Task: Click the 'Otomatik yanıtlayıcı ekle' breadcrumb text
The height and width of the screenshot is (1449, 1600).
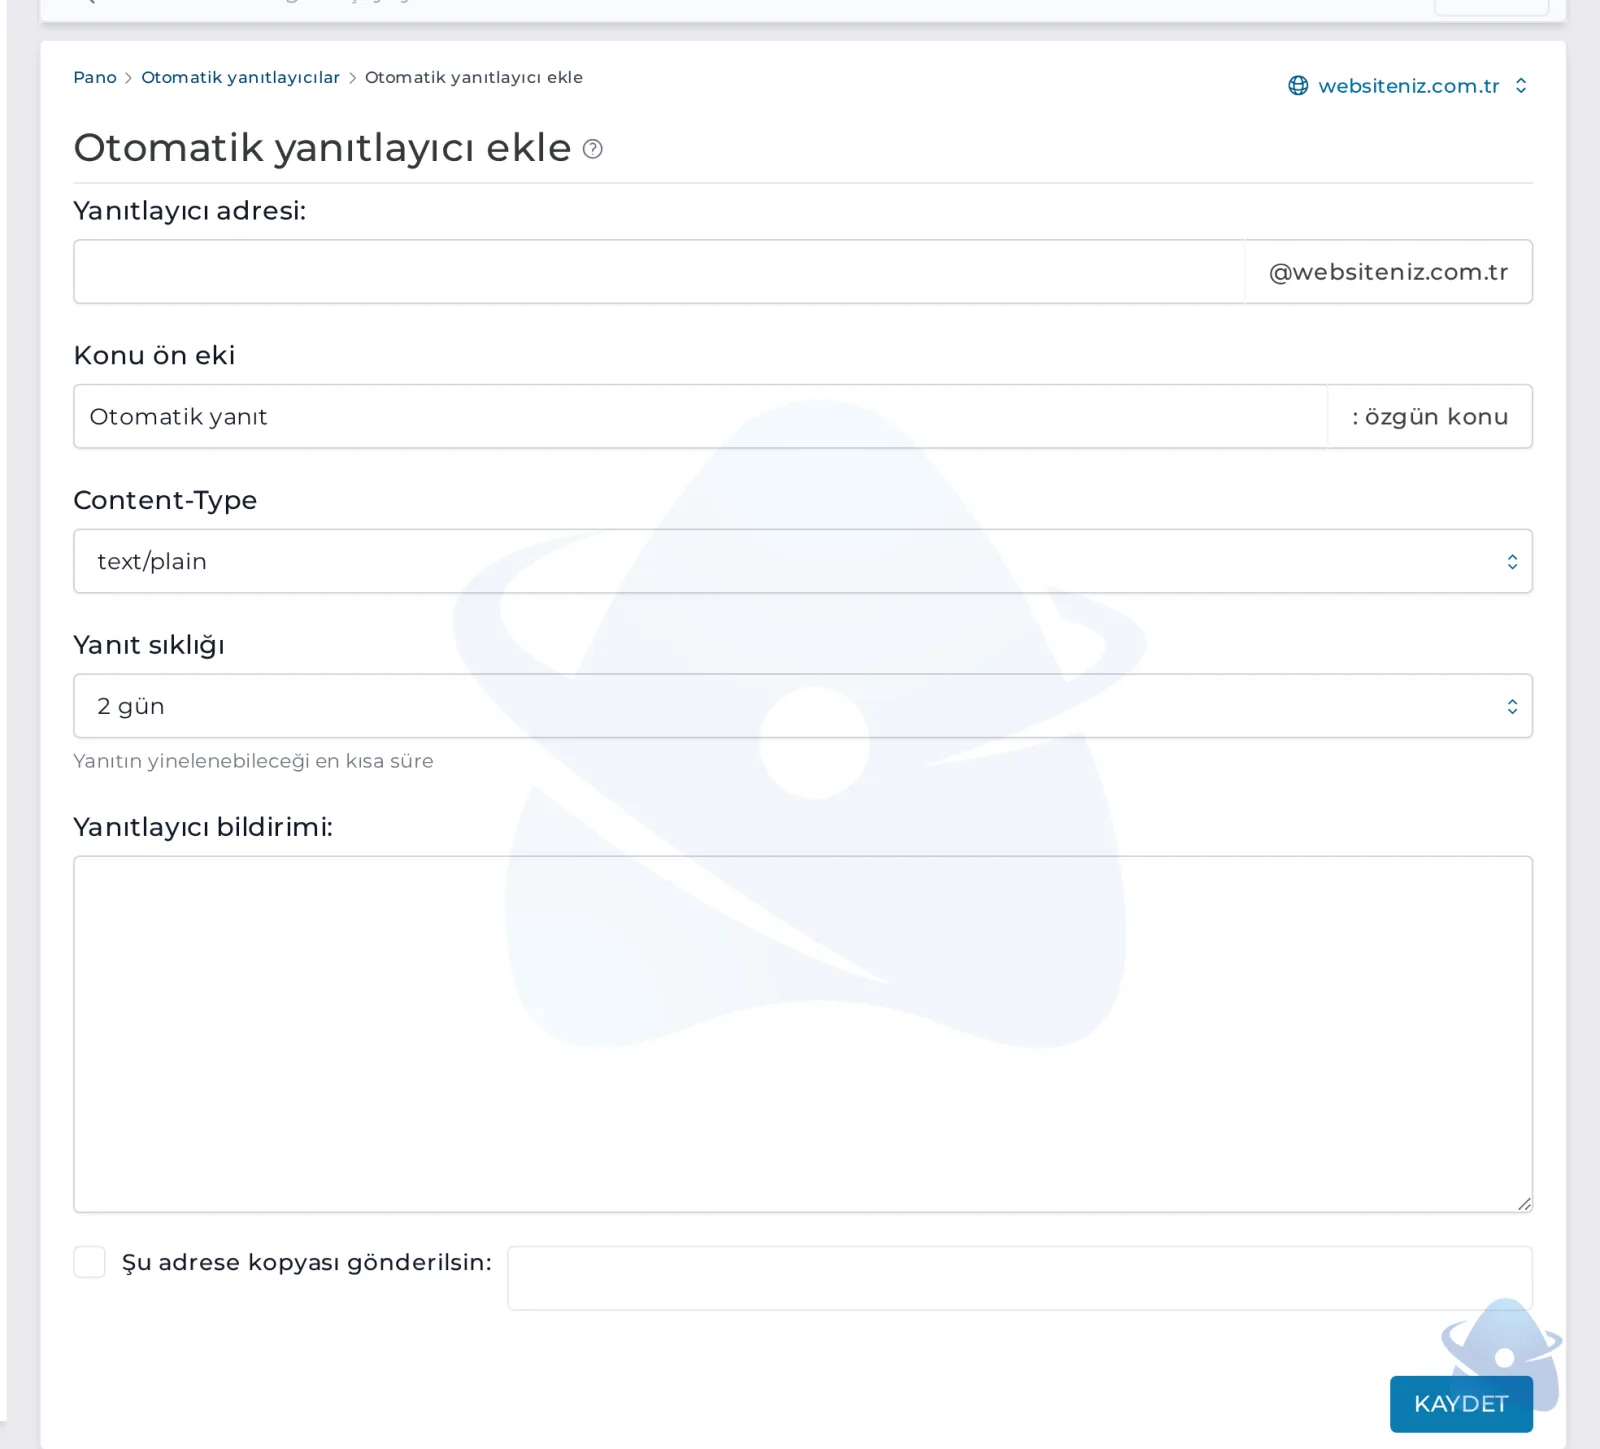Action: 474,78
